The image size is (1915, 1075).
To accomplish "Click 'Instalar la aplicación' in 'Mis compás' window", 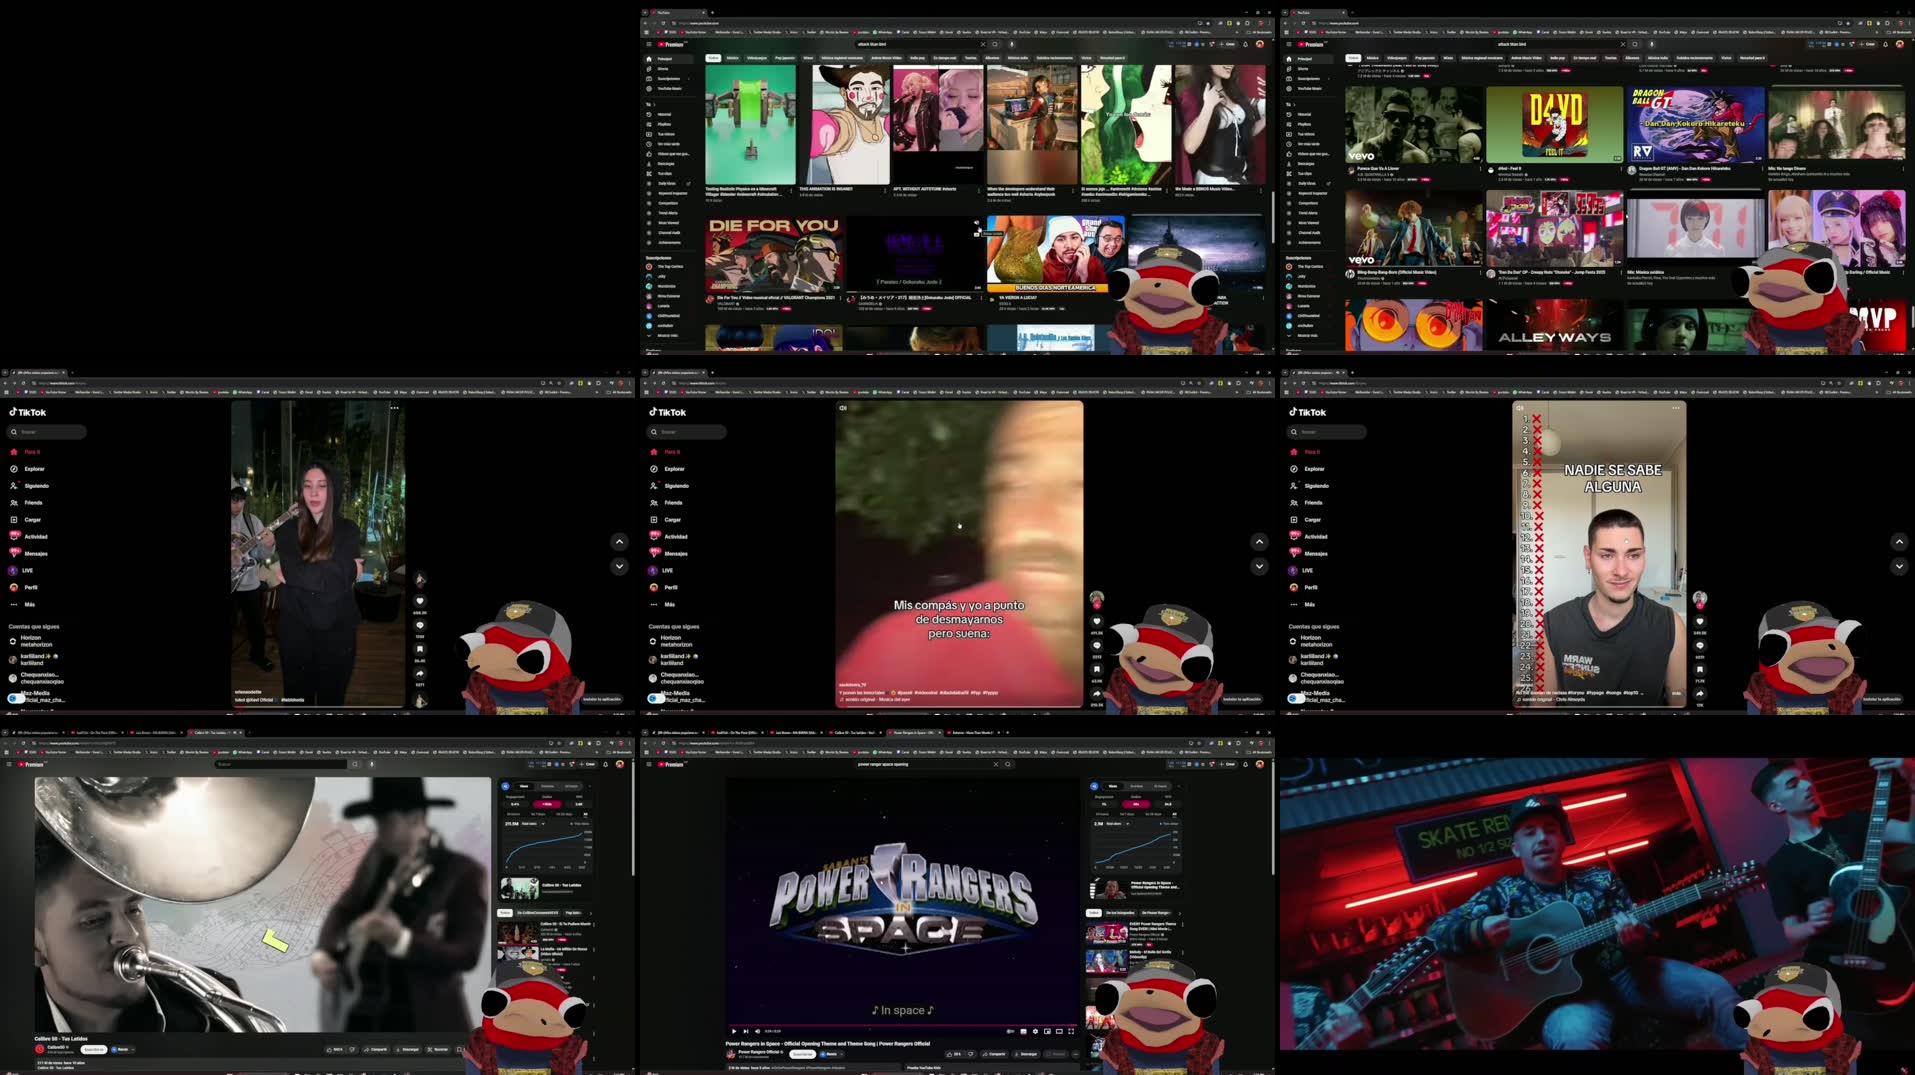I will coord(1242,699).
